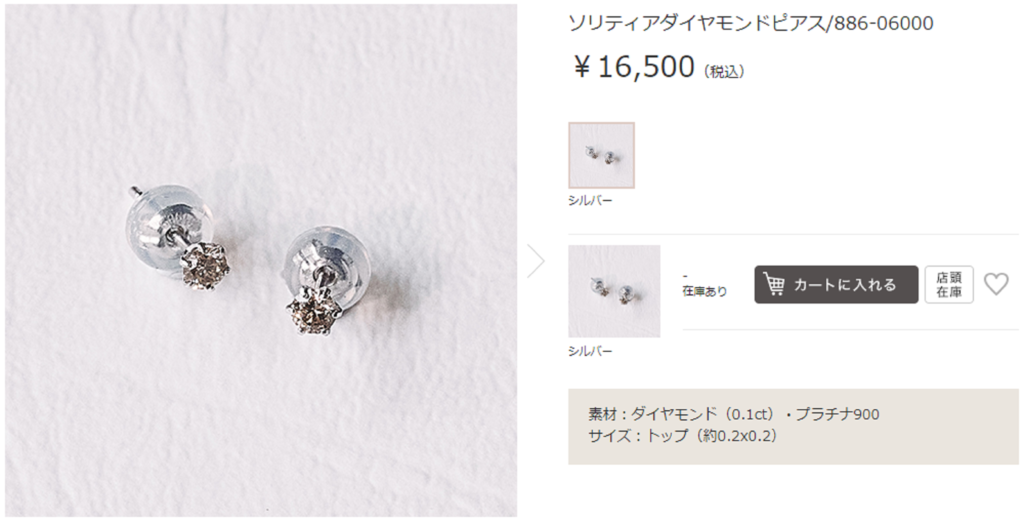1024x521 pixels.
Task: Show next product image with right chevron
Action: click(x=536, y=260)
